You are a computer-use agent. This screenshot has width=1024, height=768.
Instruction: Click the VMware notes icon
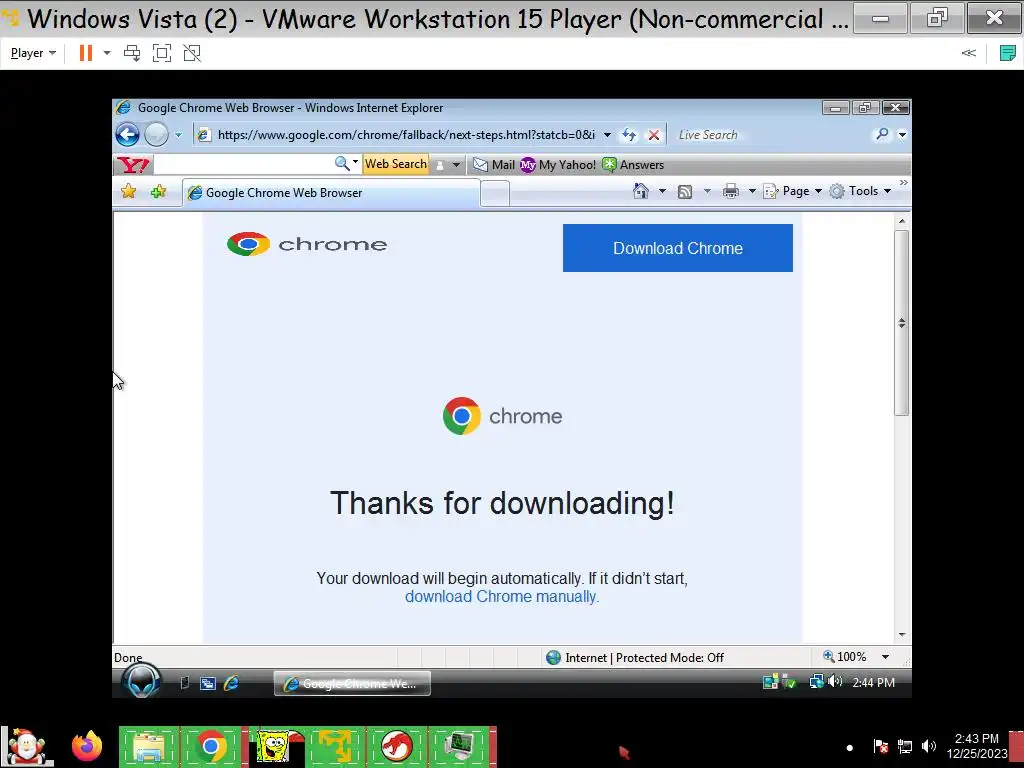tap(1008, 53)
